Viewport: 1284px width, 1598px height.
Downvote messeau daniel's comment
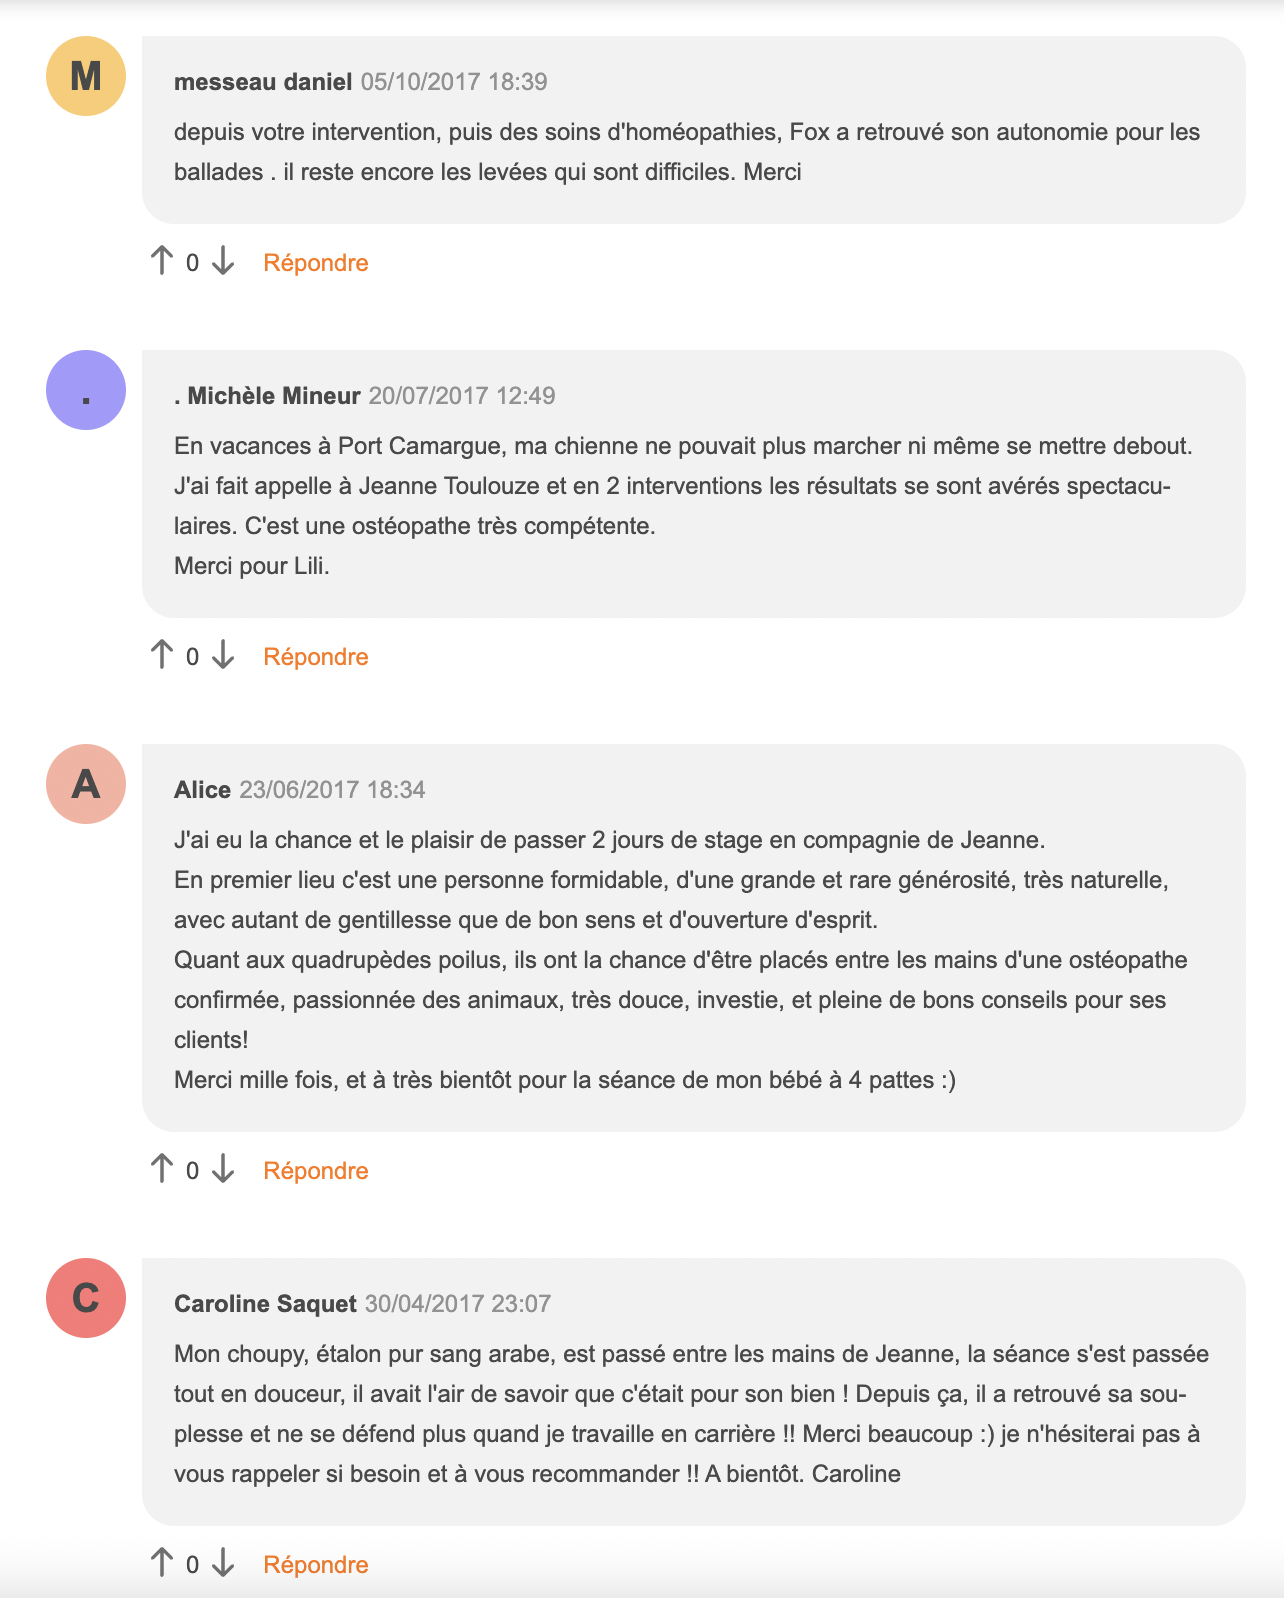click(223, 261)
